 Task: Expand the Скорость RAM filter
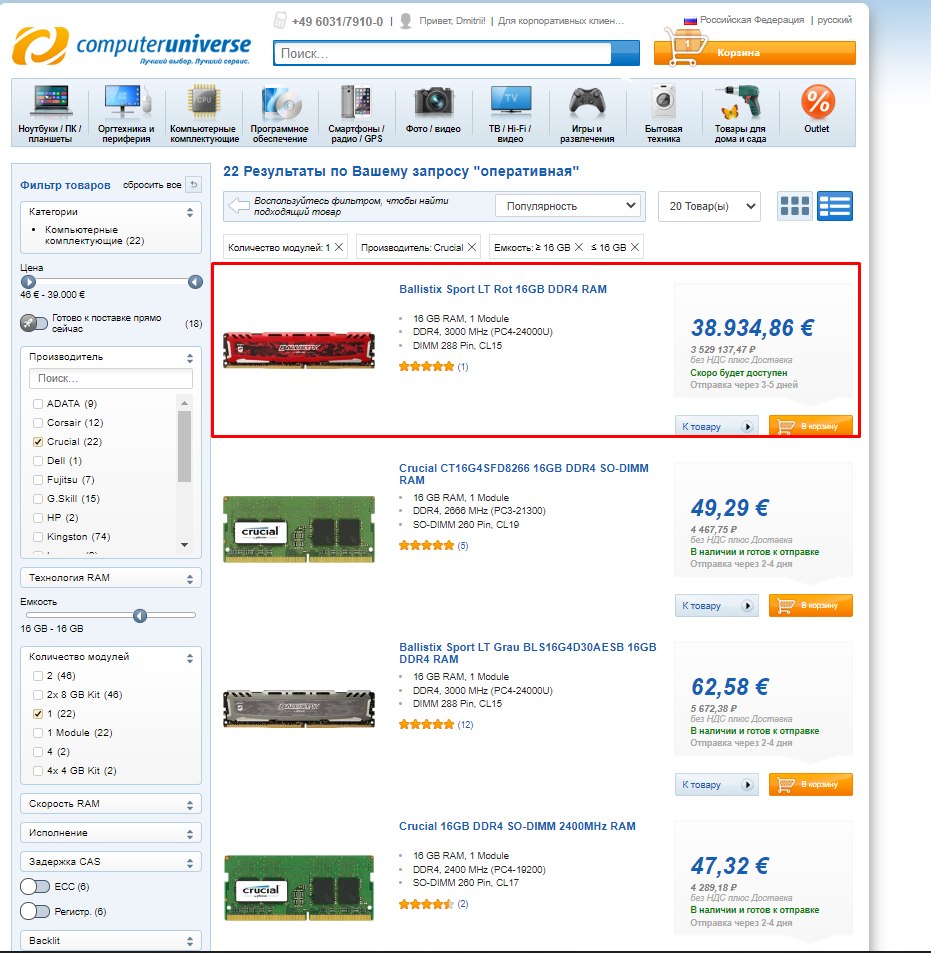pyautogui.click(x=111, y=803)
